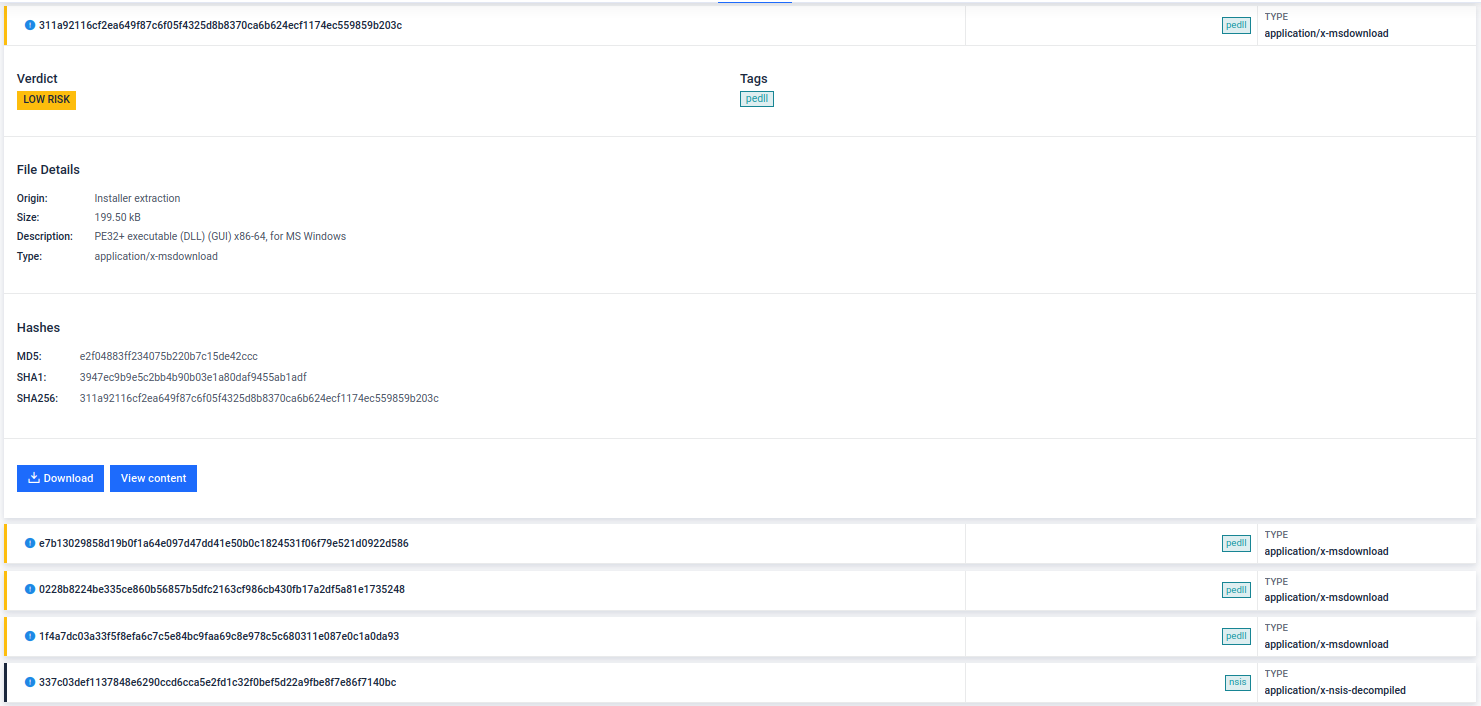1481x706 pixels.
Task: Click the LOW RISK verdict badge
Action: (x=46, y=99)
